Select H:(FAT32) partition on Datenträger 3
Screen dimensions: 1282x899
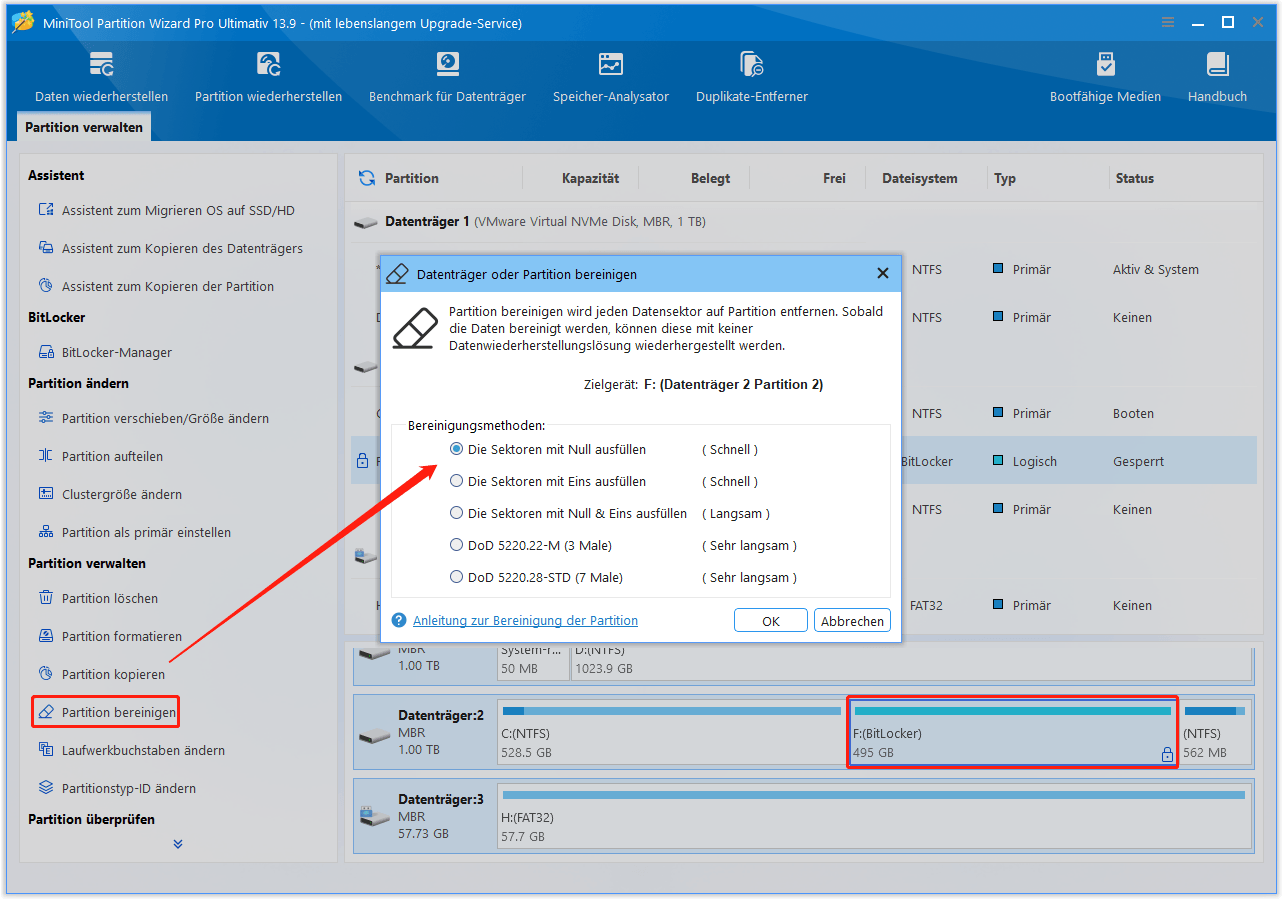click(x=875, y=818)
